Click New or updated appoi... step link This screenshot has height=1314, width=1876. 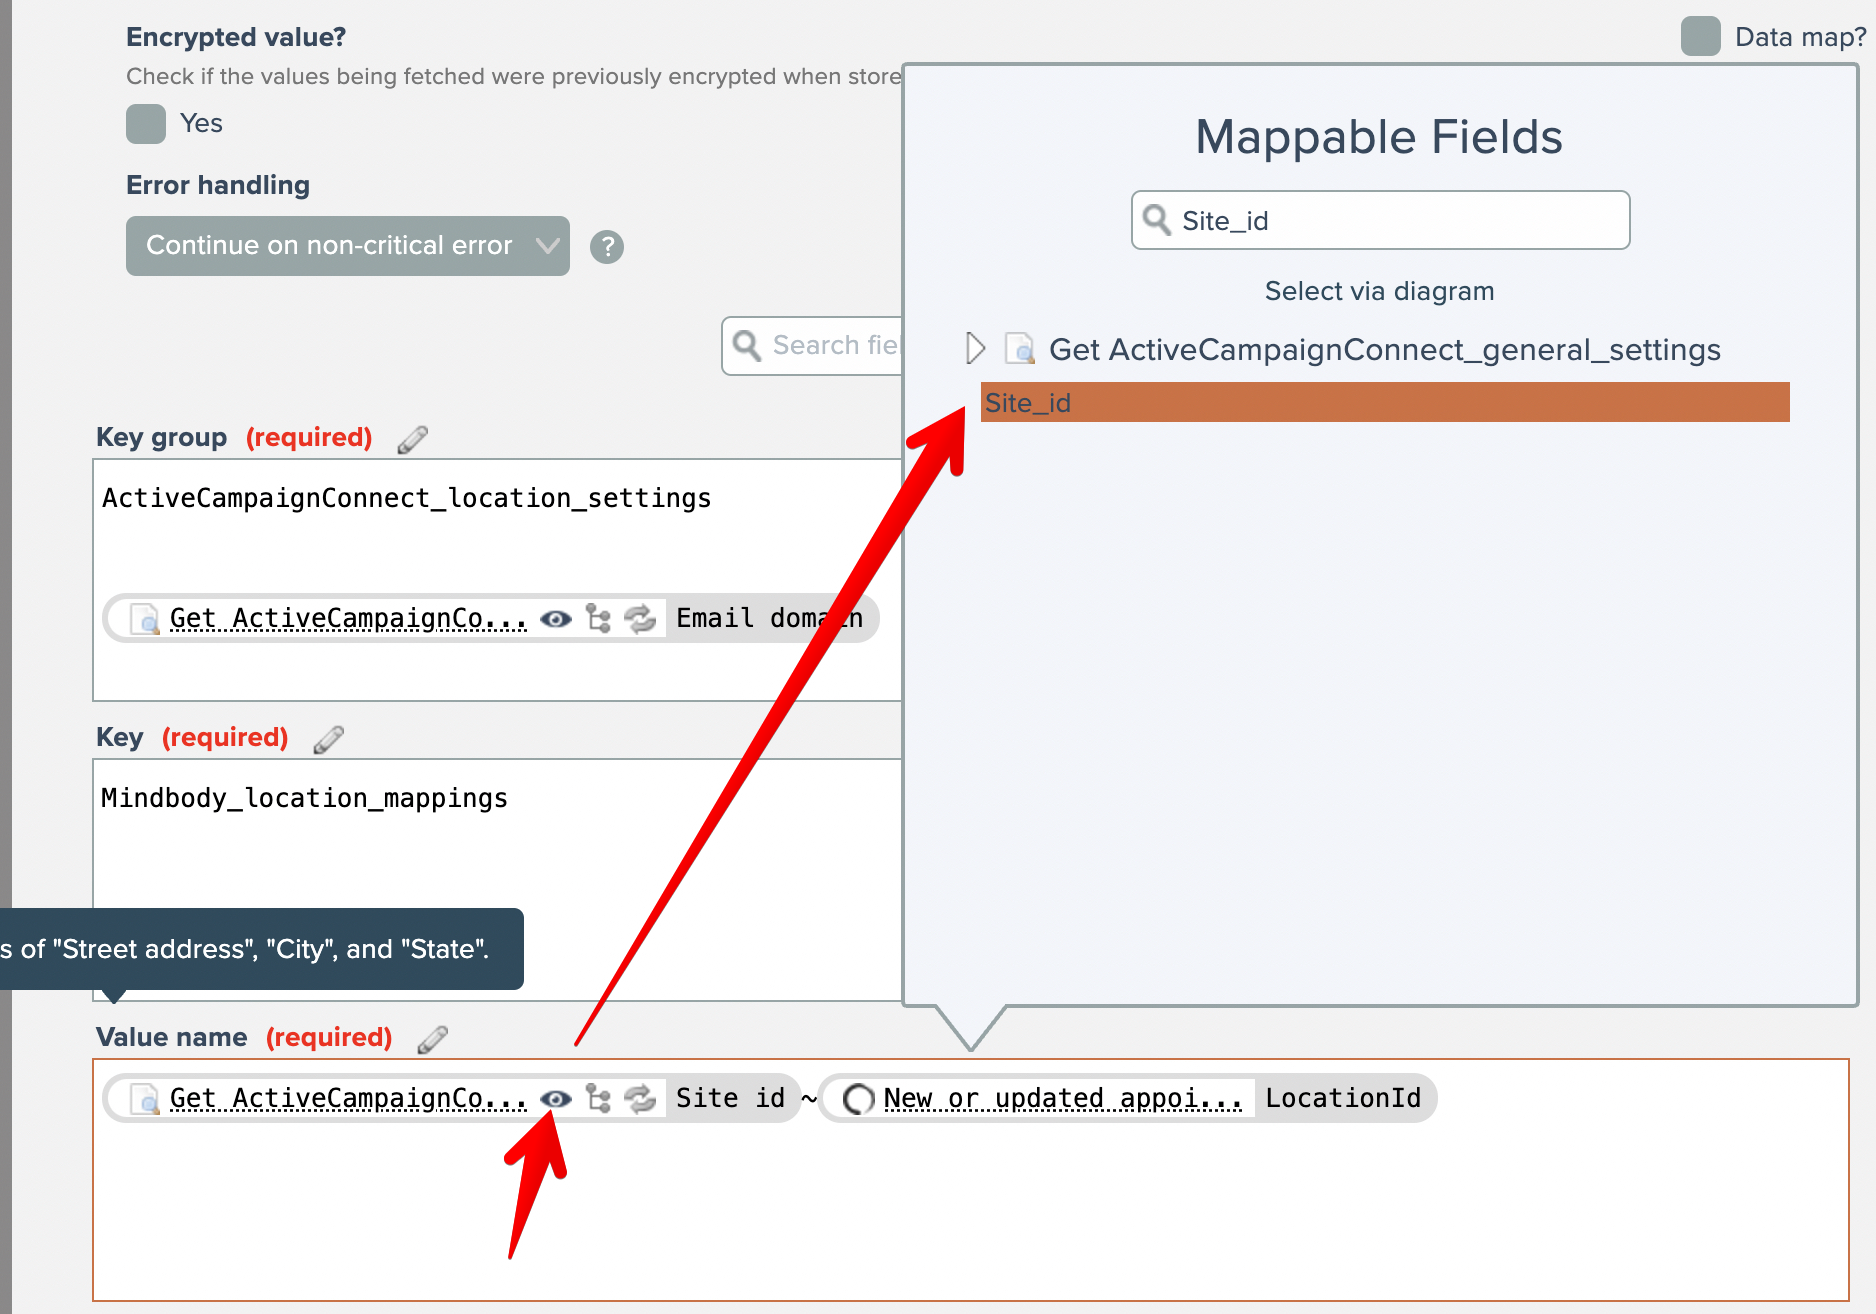click(x=1061, y=1098)
